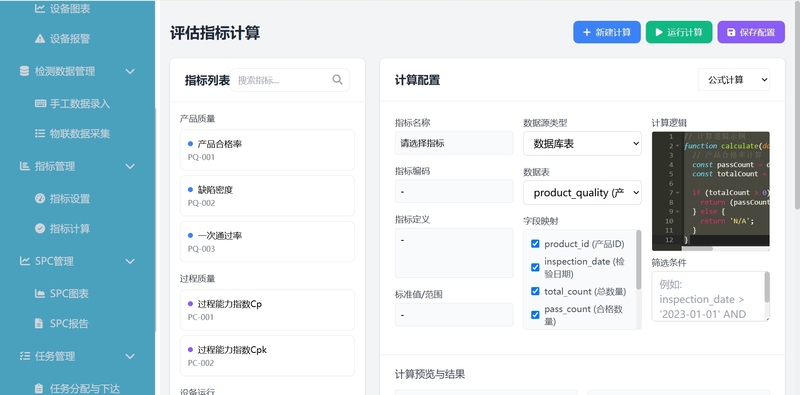Open 设备图表 in the sidebar
Viewport: 800px width, 395px height.
(70, 8)
